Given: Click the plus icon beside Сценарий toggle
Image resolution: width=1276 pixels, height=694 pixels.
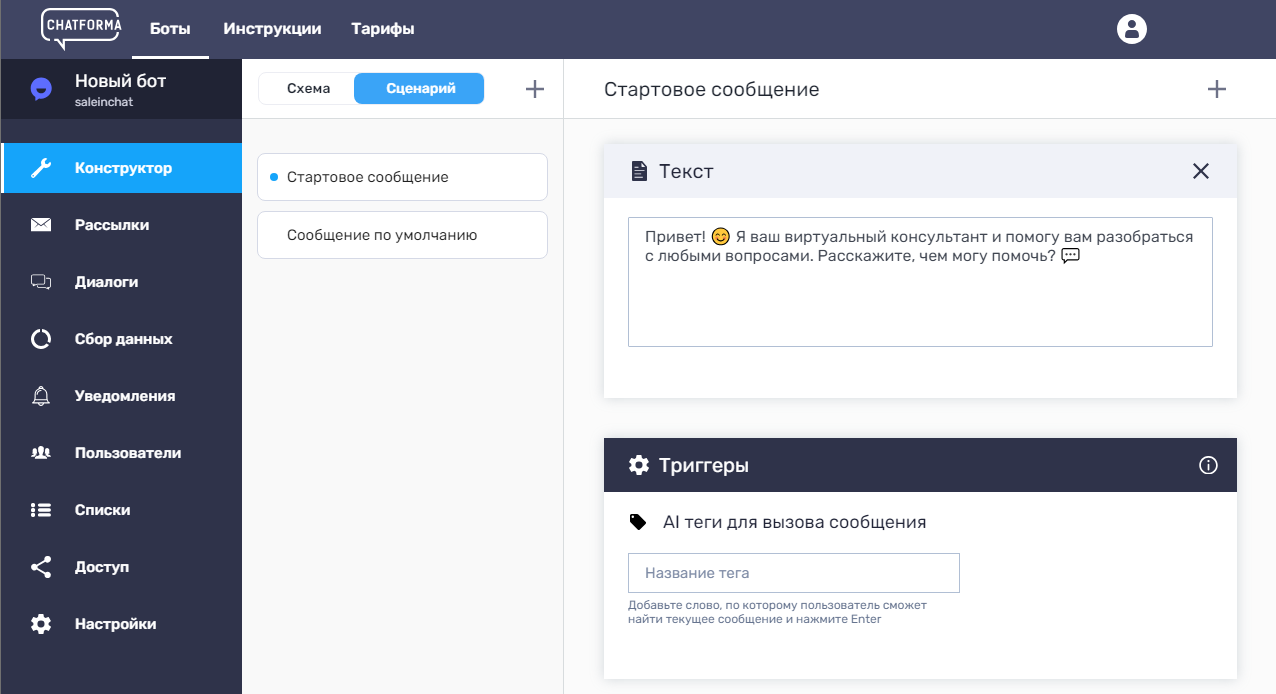Looking at the screenshot, I should [x=535, y=89].
